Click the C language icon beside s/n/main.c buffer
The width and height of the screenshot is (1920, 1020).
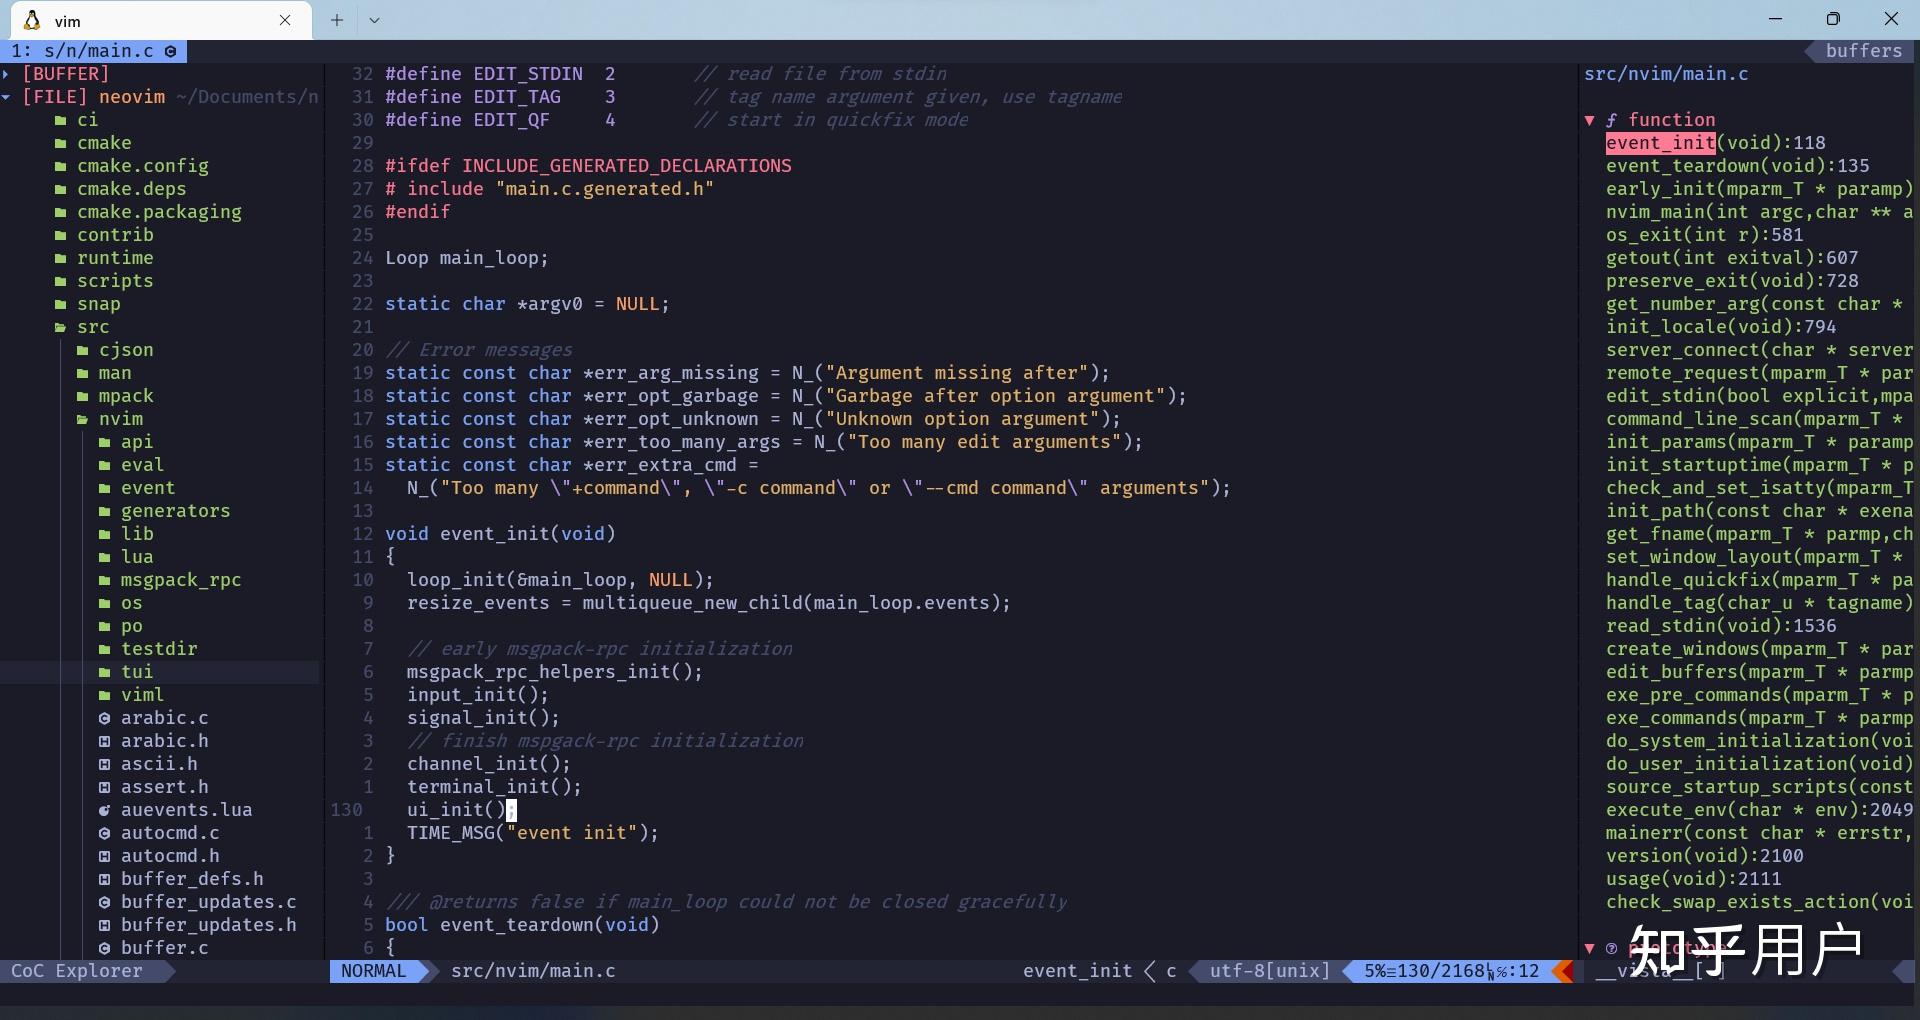(x=170, y=51)
